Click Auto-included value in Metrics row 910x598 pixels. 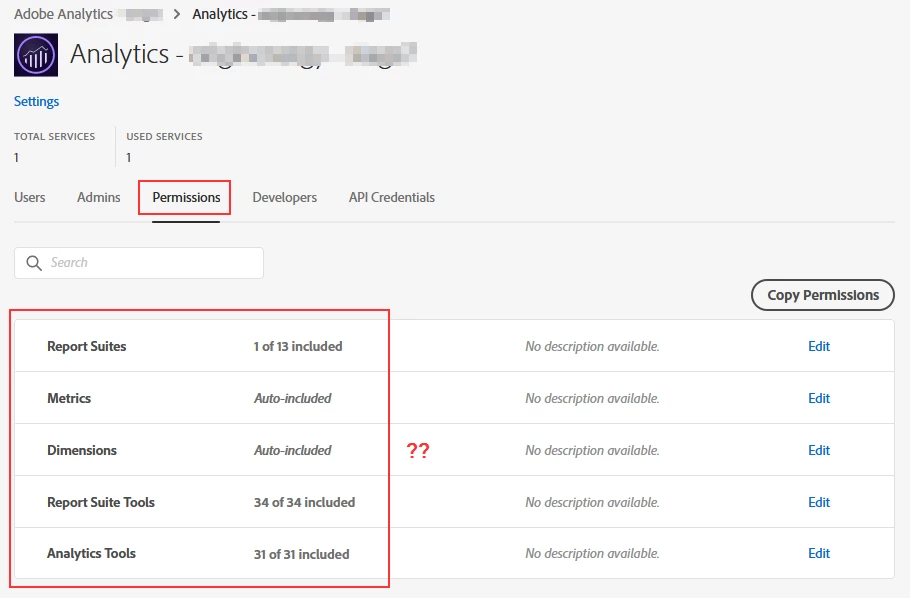click(292, 398)
